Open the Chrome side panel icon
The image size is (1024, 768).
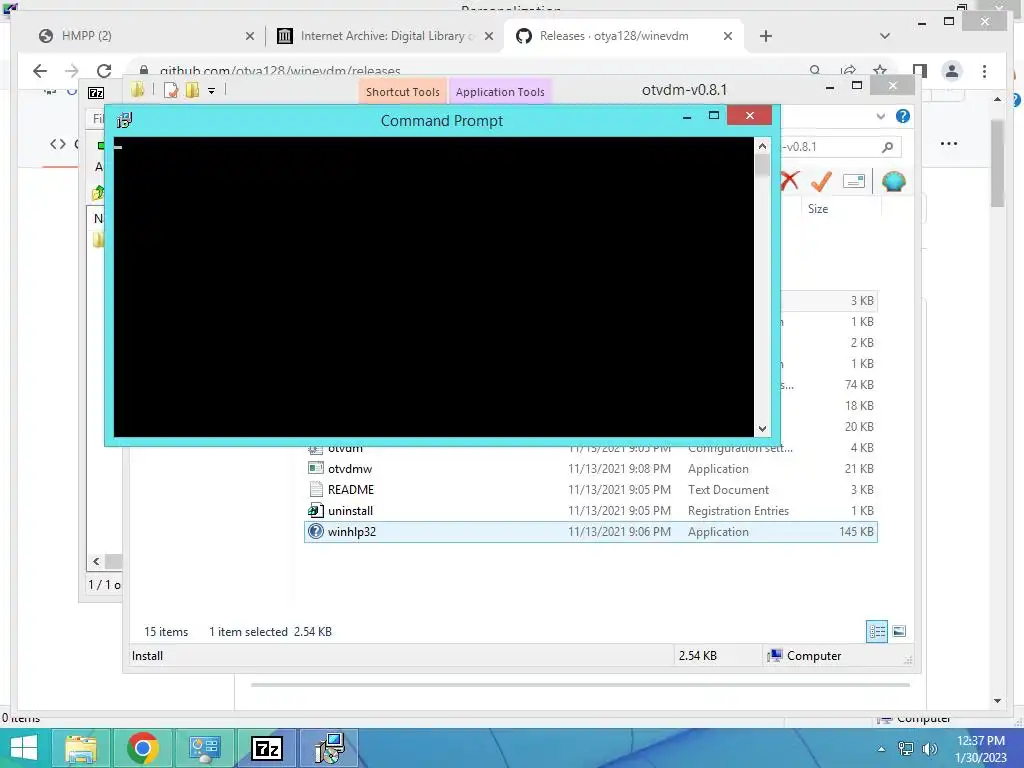(x=920, y=71)
